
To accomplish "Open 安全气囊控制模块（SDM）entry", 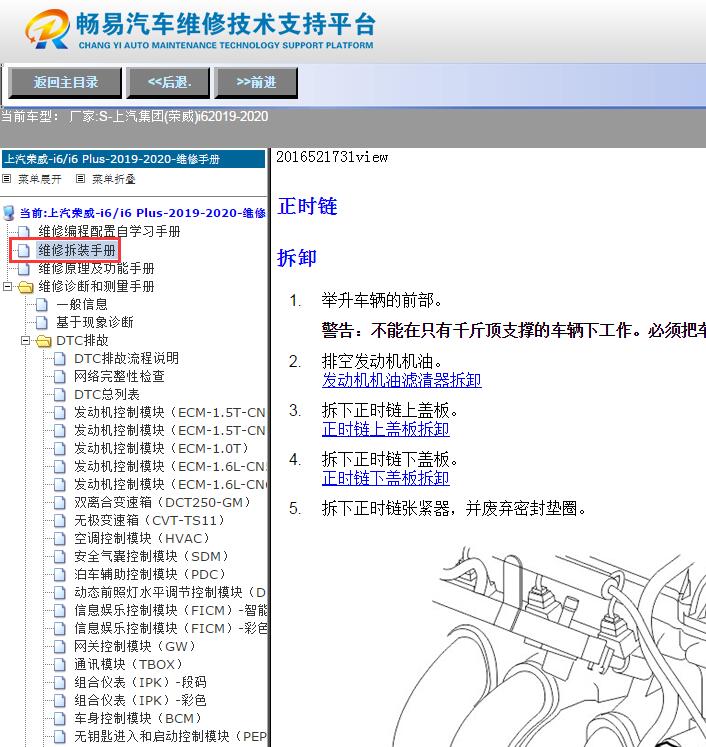I will click(x=151, y=556).
